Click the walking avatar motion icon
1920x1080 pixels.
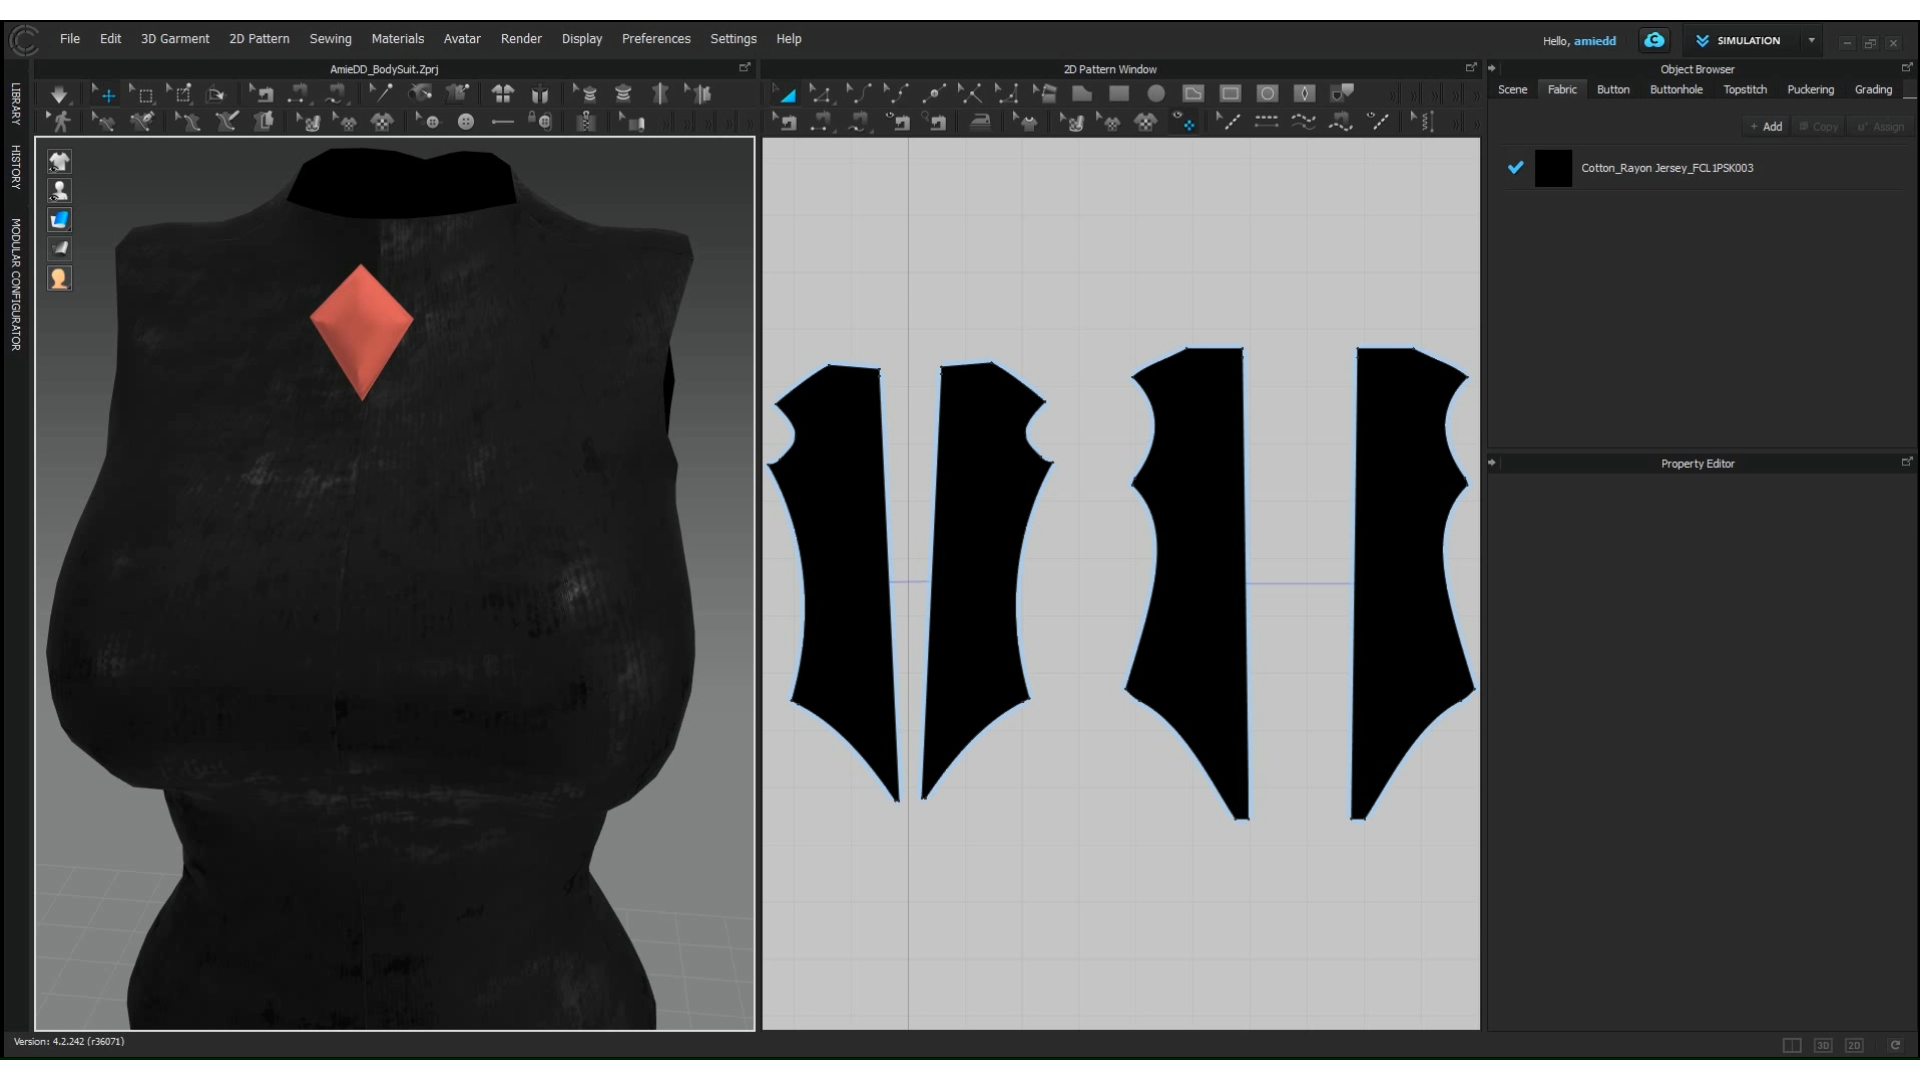click(60, 122)
